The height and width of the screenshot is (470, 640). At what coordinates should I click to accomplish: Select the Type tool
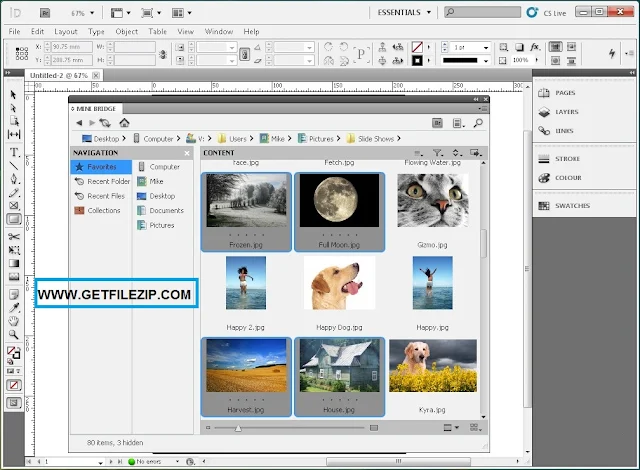14,153
